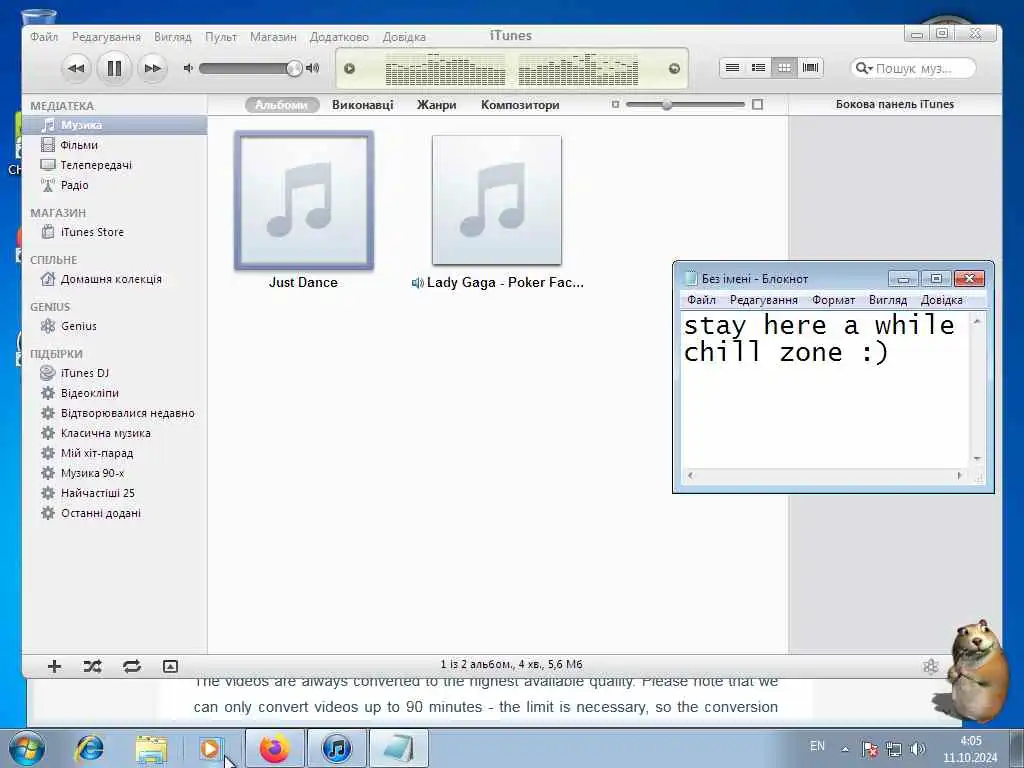
Task: Switch to grid view
Action: [784, 68]
